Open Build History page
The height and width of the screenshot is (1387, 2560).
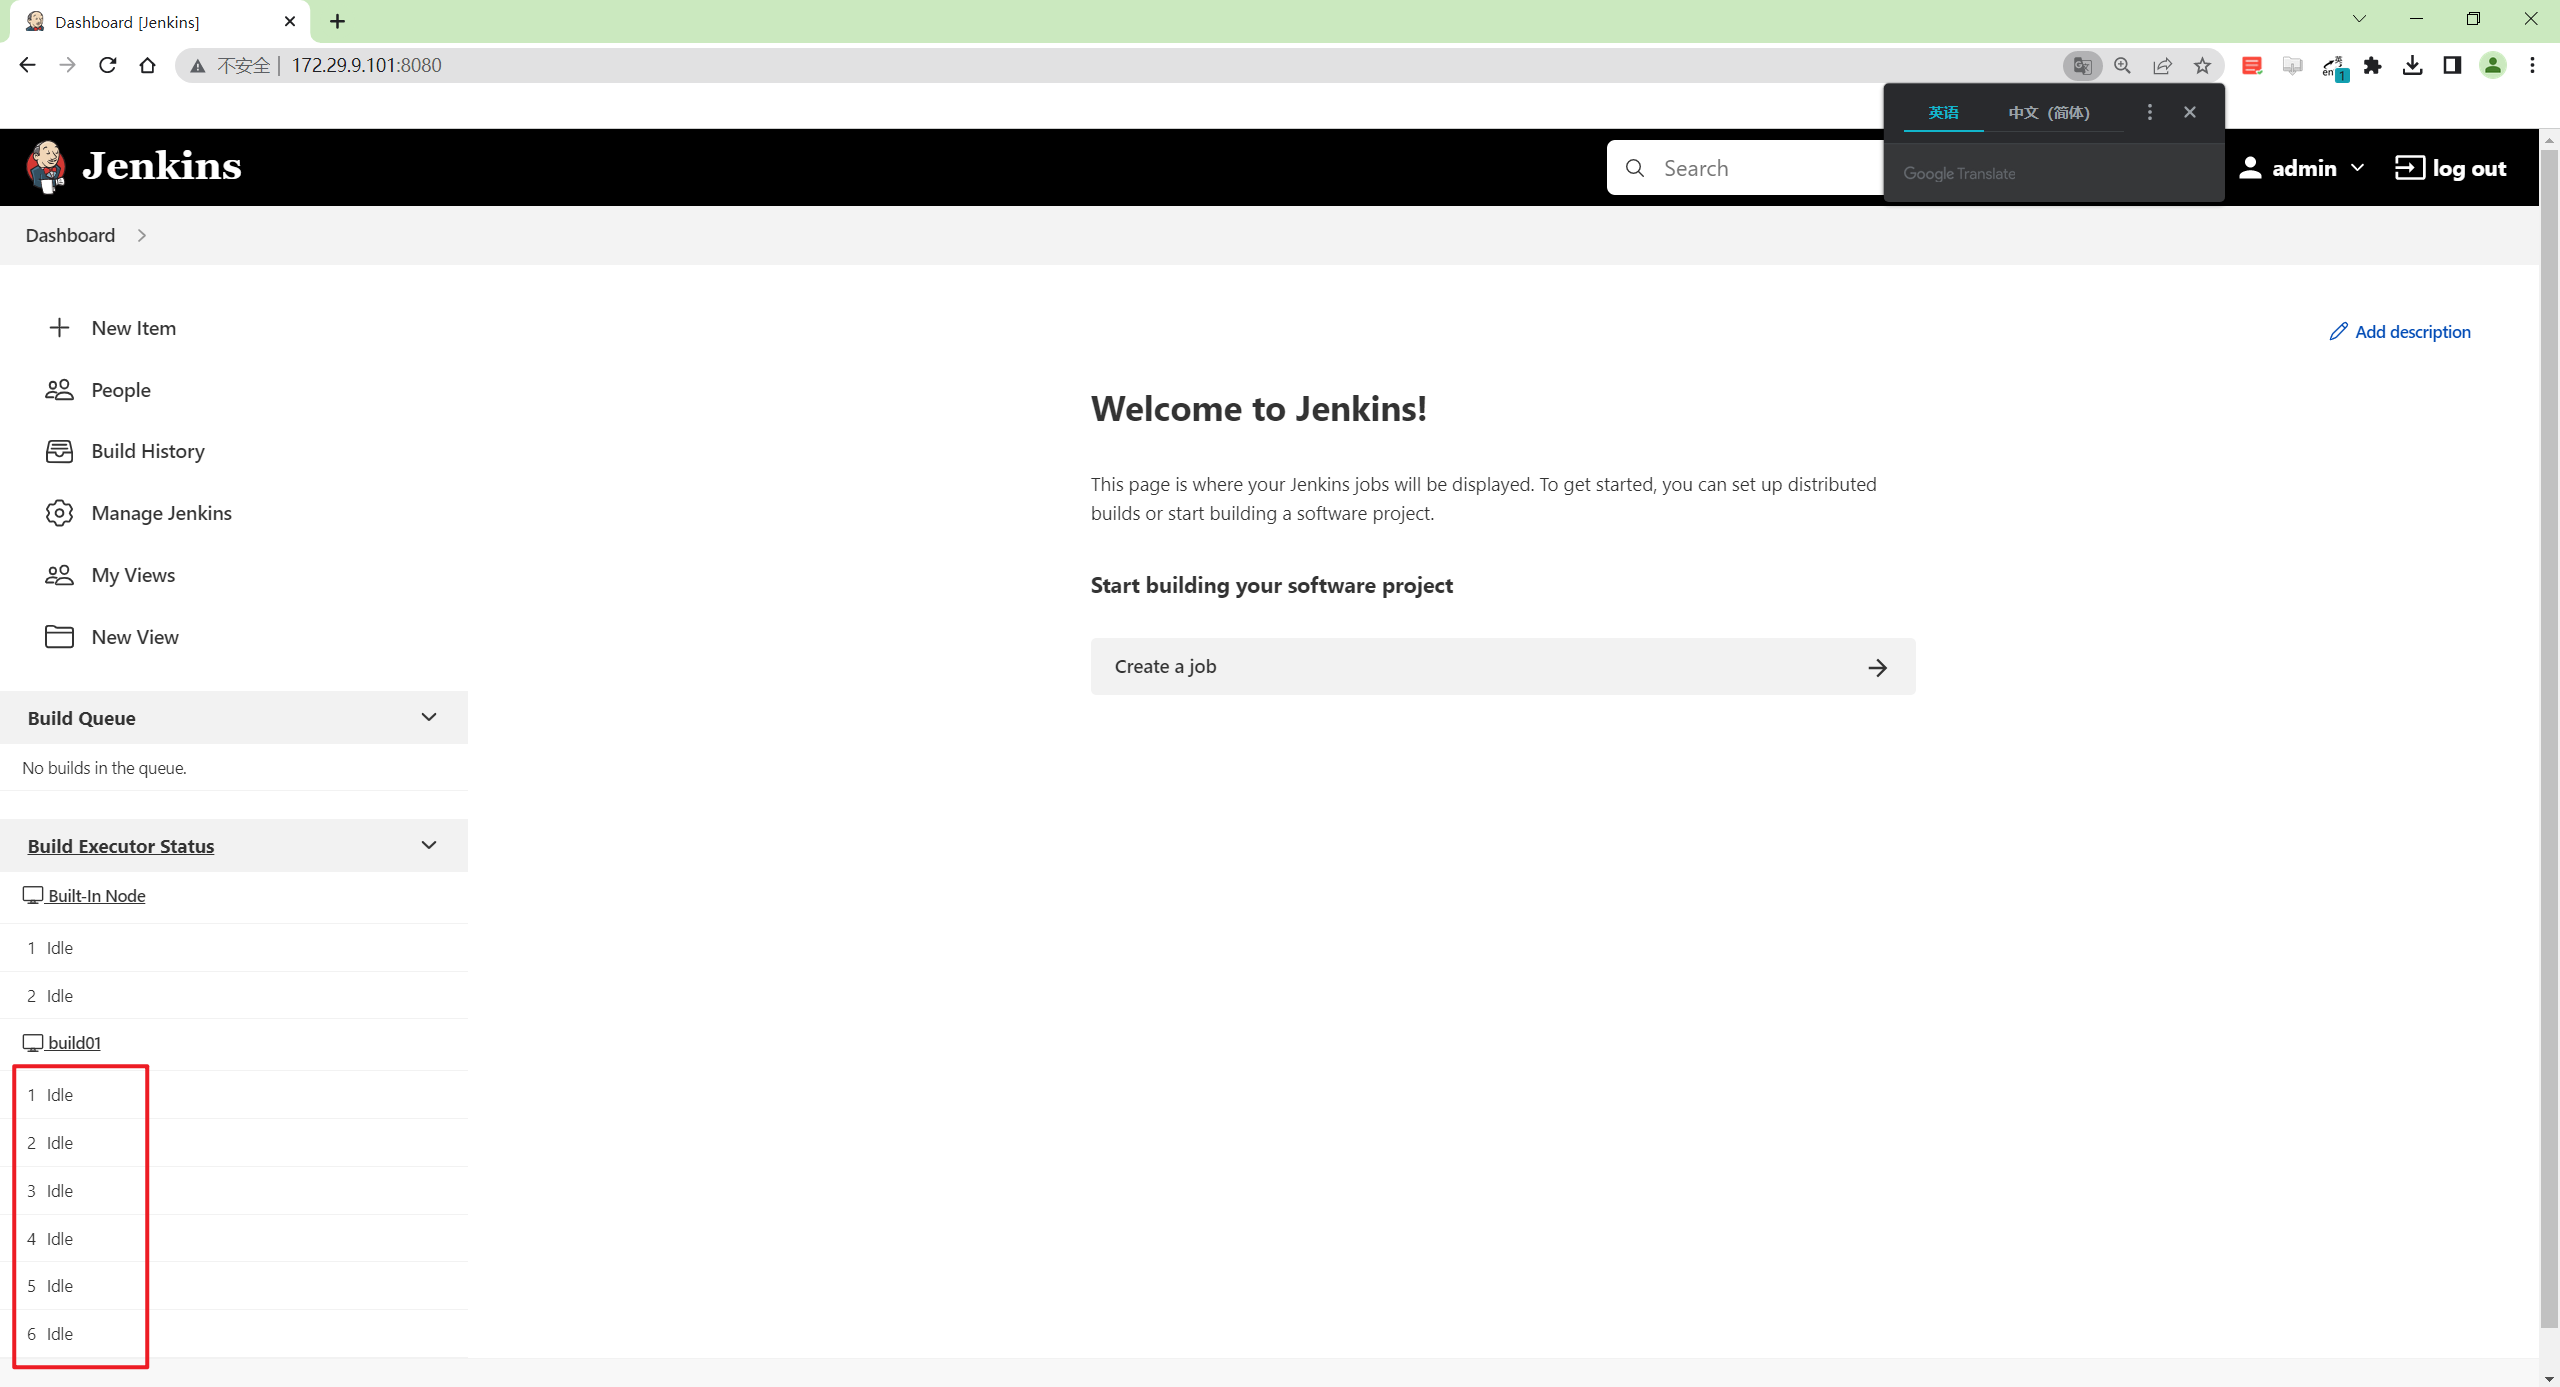tap(148, 451)
